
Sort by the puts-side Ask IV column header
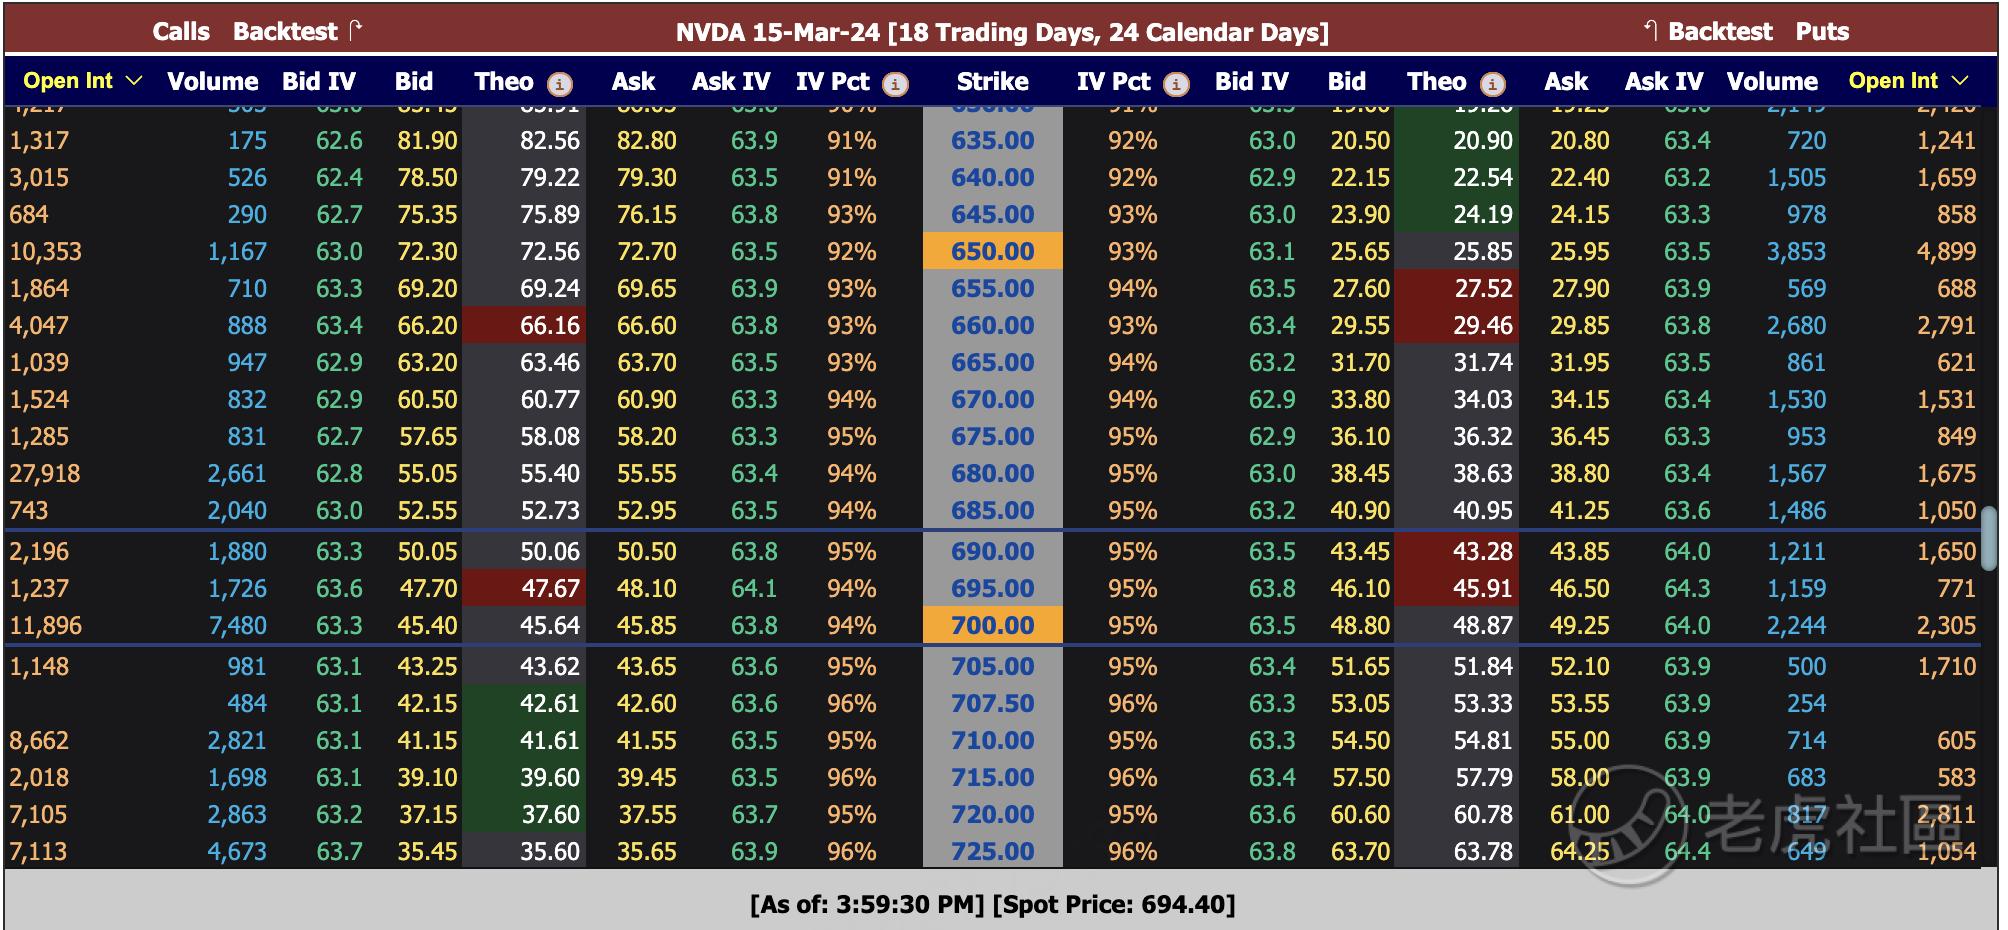1664,82
